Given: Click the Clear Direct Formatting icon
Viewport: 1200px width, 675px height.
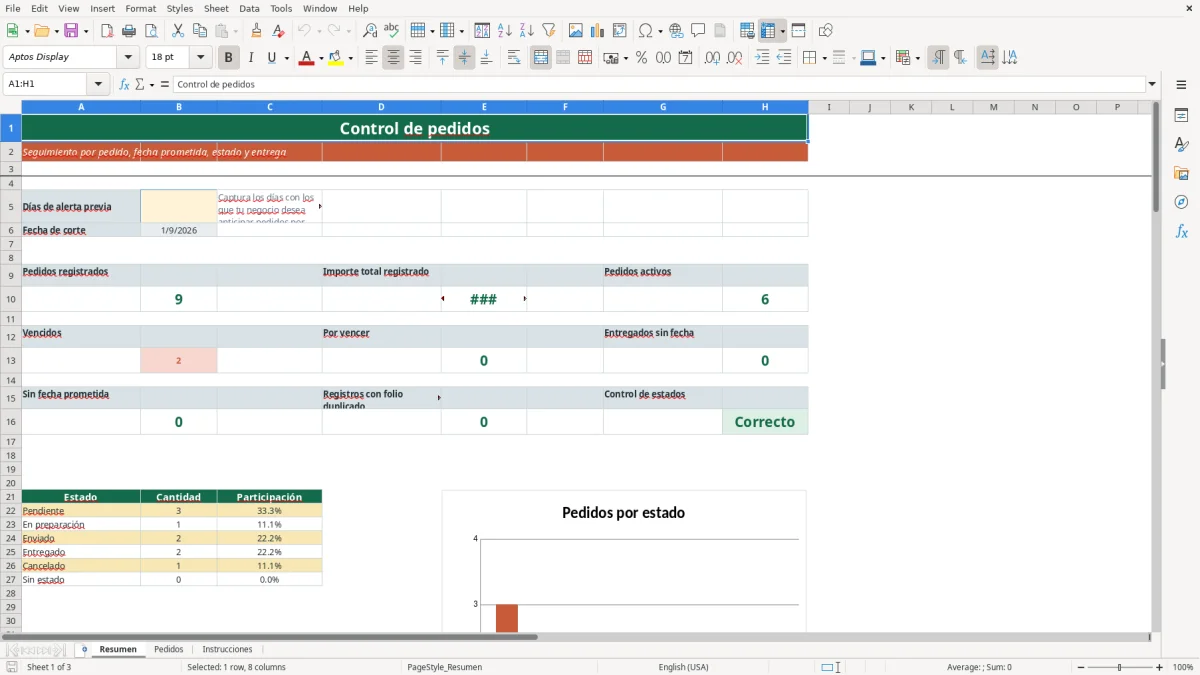Looking at the screenshot, I should point(279,31).
